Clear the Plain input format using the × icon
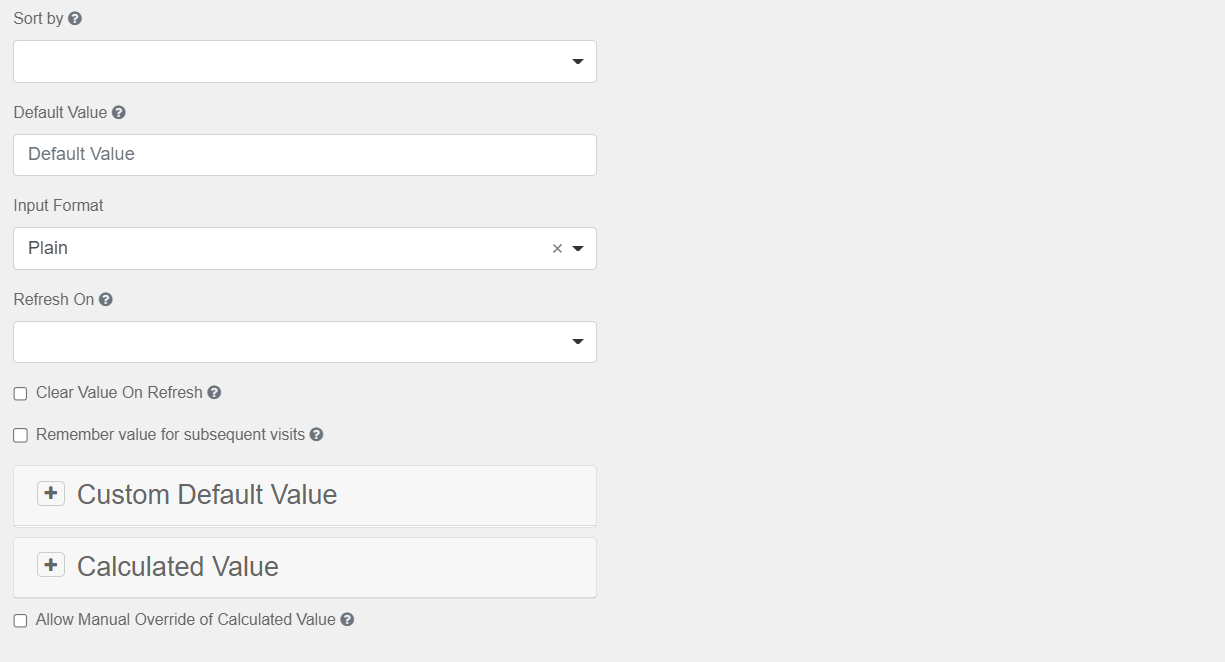This screenshot has width=1225, height=662. pyautogui.click(x=557, y=248)
